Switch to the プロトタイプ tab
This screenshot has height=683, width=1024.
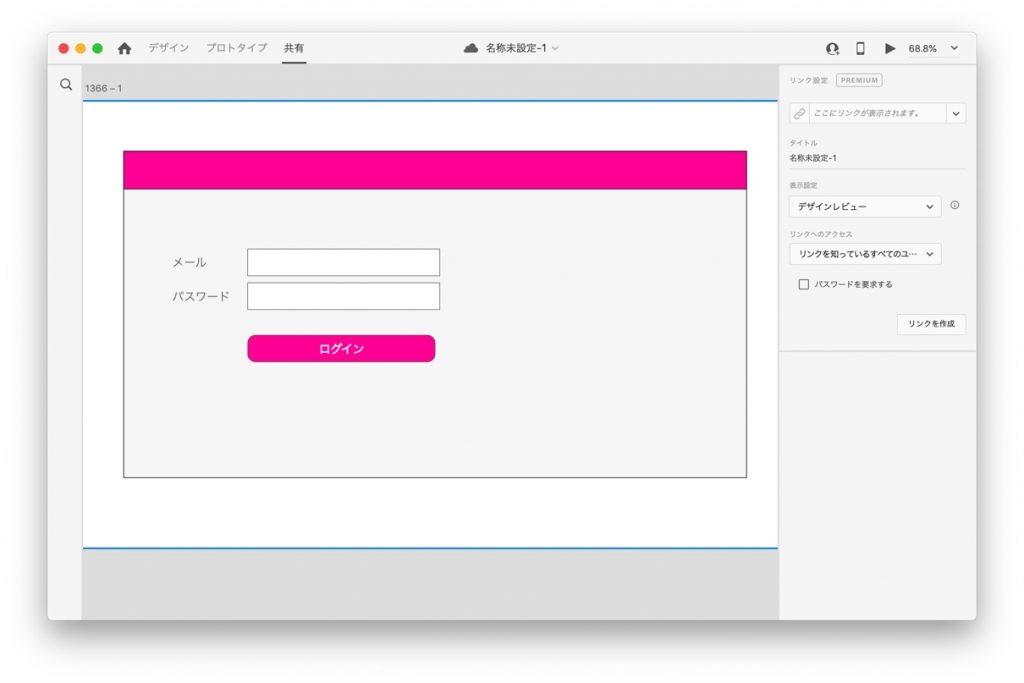(x=236, y=48)
